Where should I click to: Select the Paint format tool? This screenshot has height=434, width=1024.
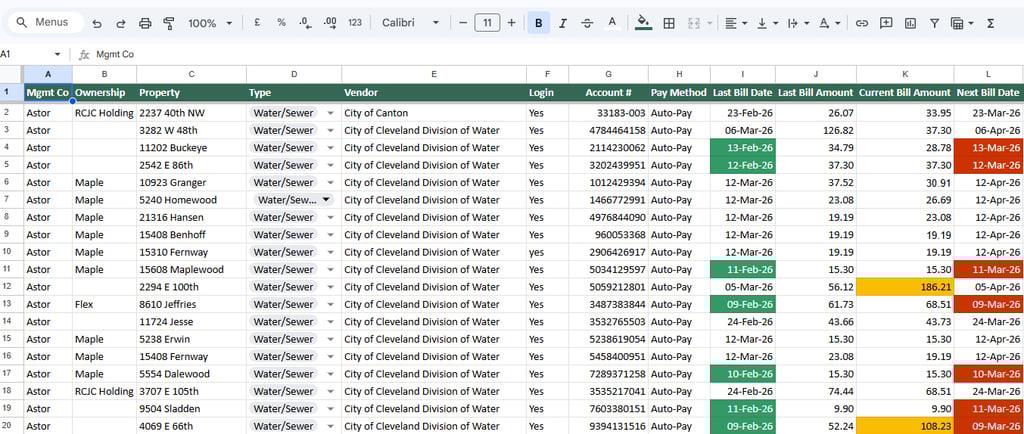point(168,23)
